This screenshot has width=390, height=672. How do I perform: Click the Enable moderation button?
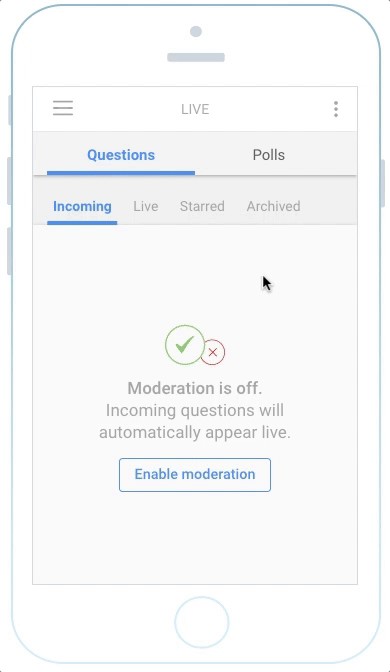click(x=195, y=475)
